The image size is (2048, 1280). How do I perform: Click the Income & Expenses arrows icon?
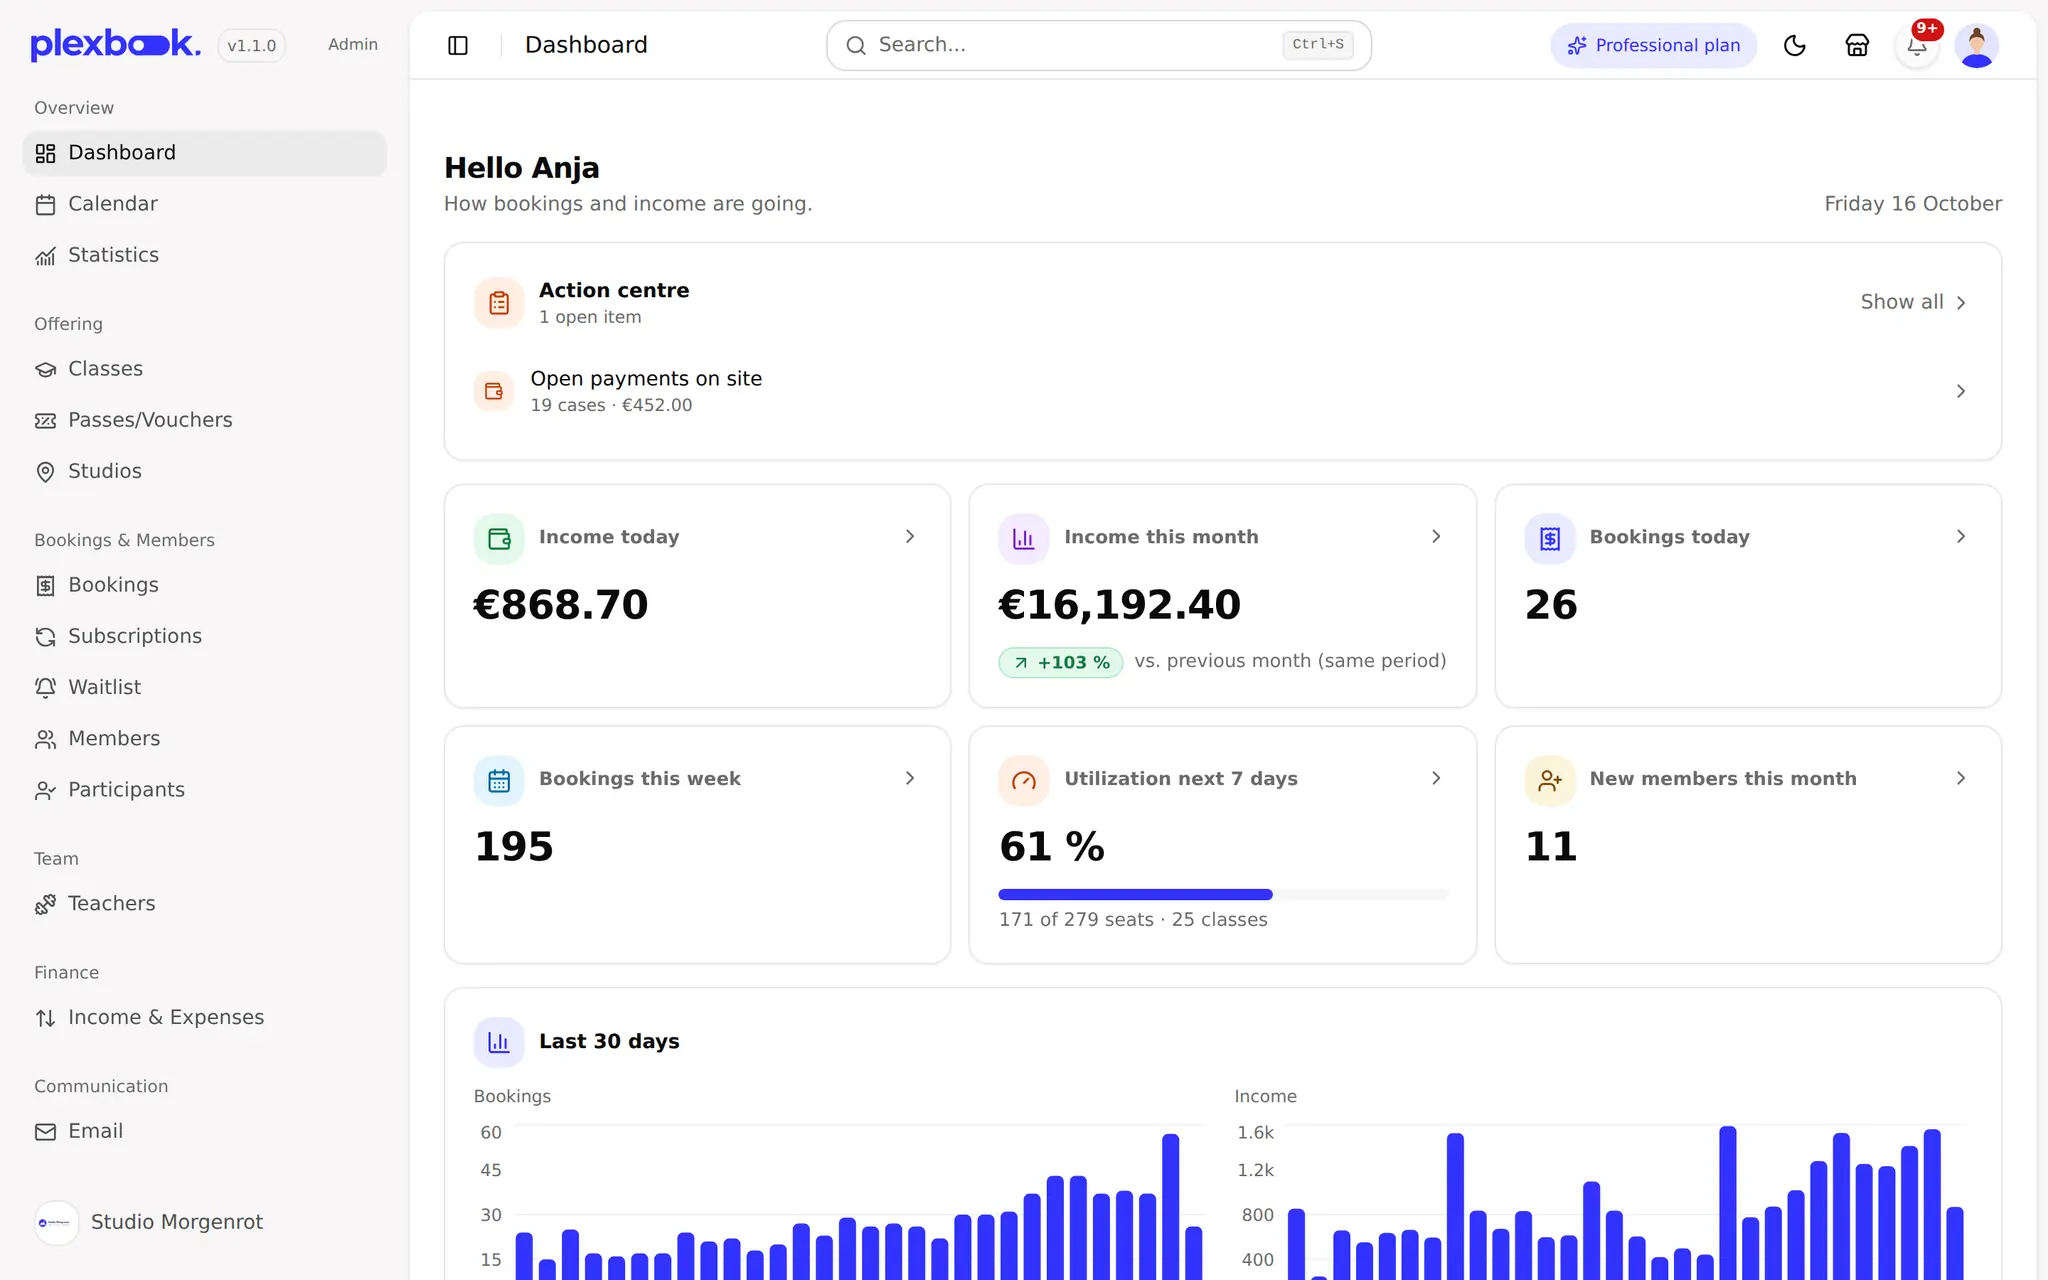tap(45, 1018)
